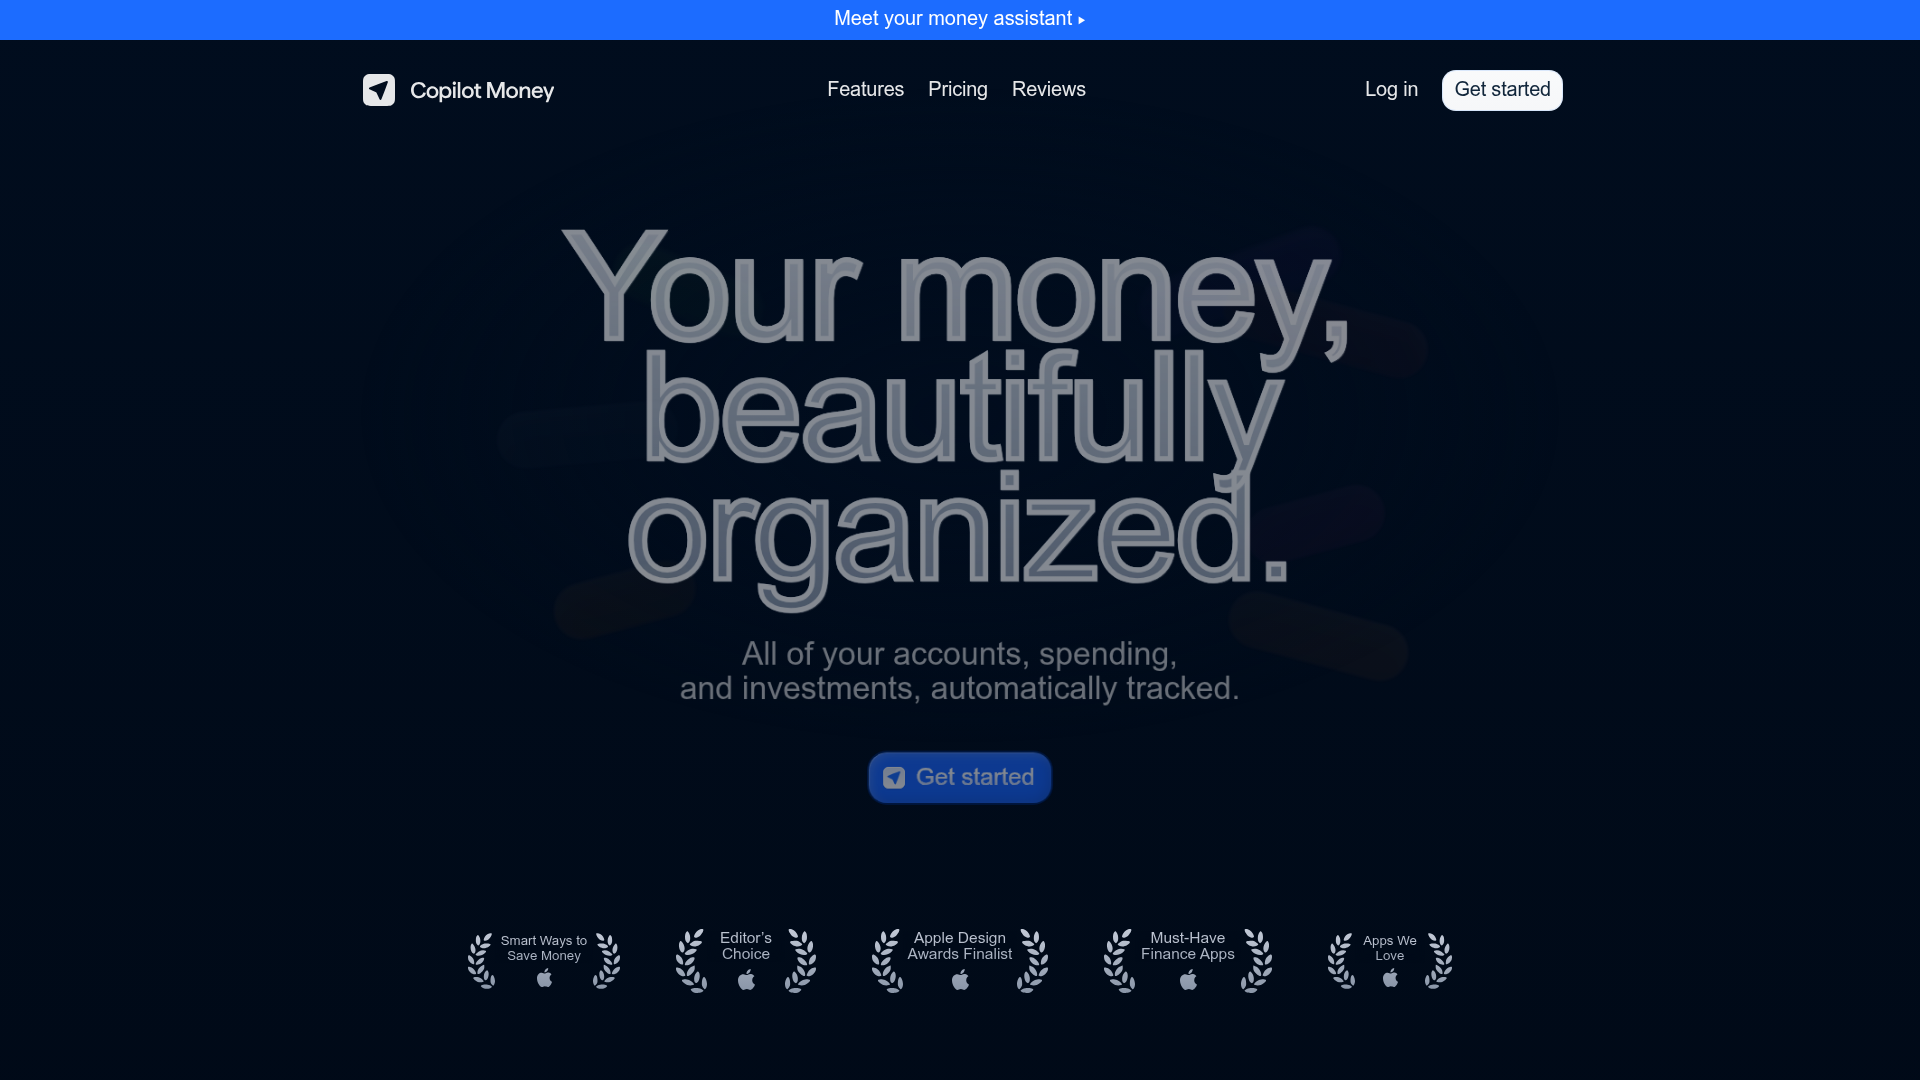
Task: Select the Apple Design Awards Finalist text
Action: point(960,946)
